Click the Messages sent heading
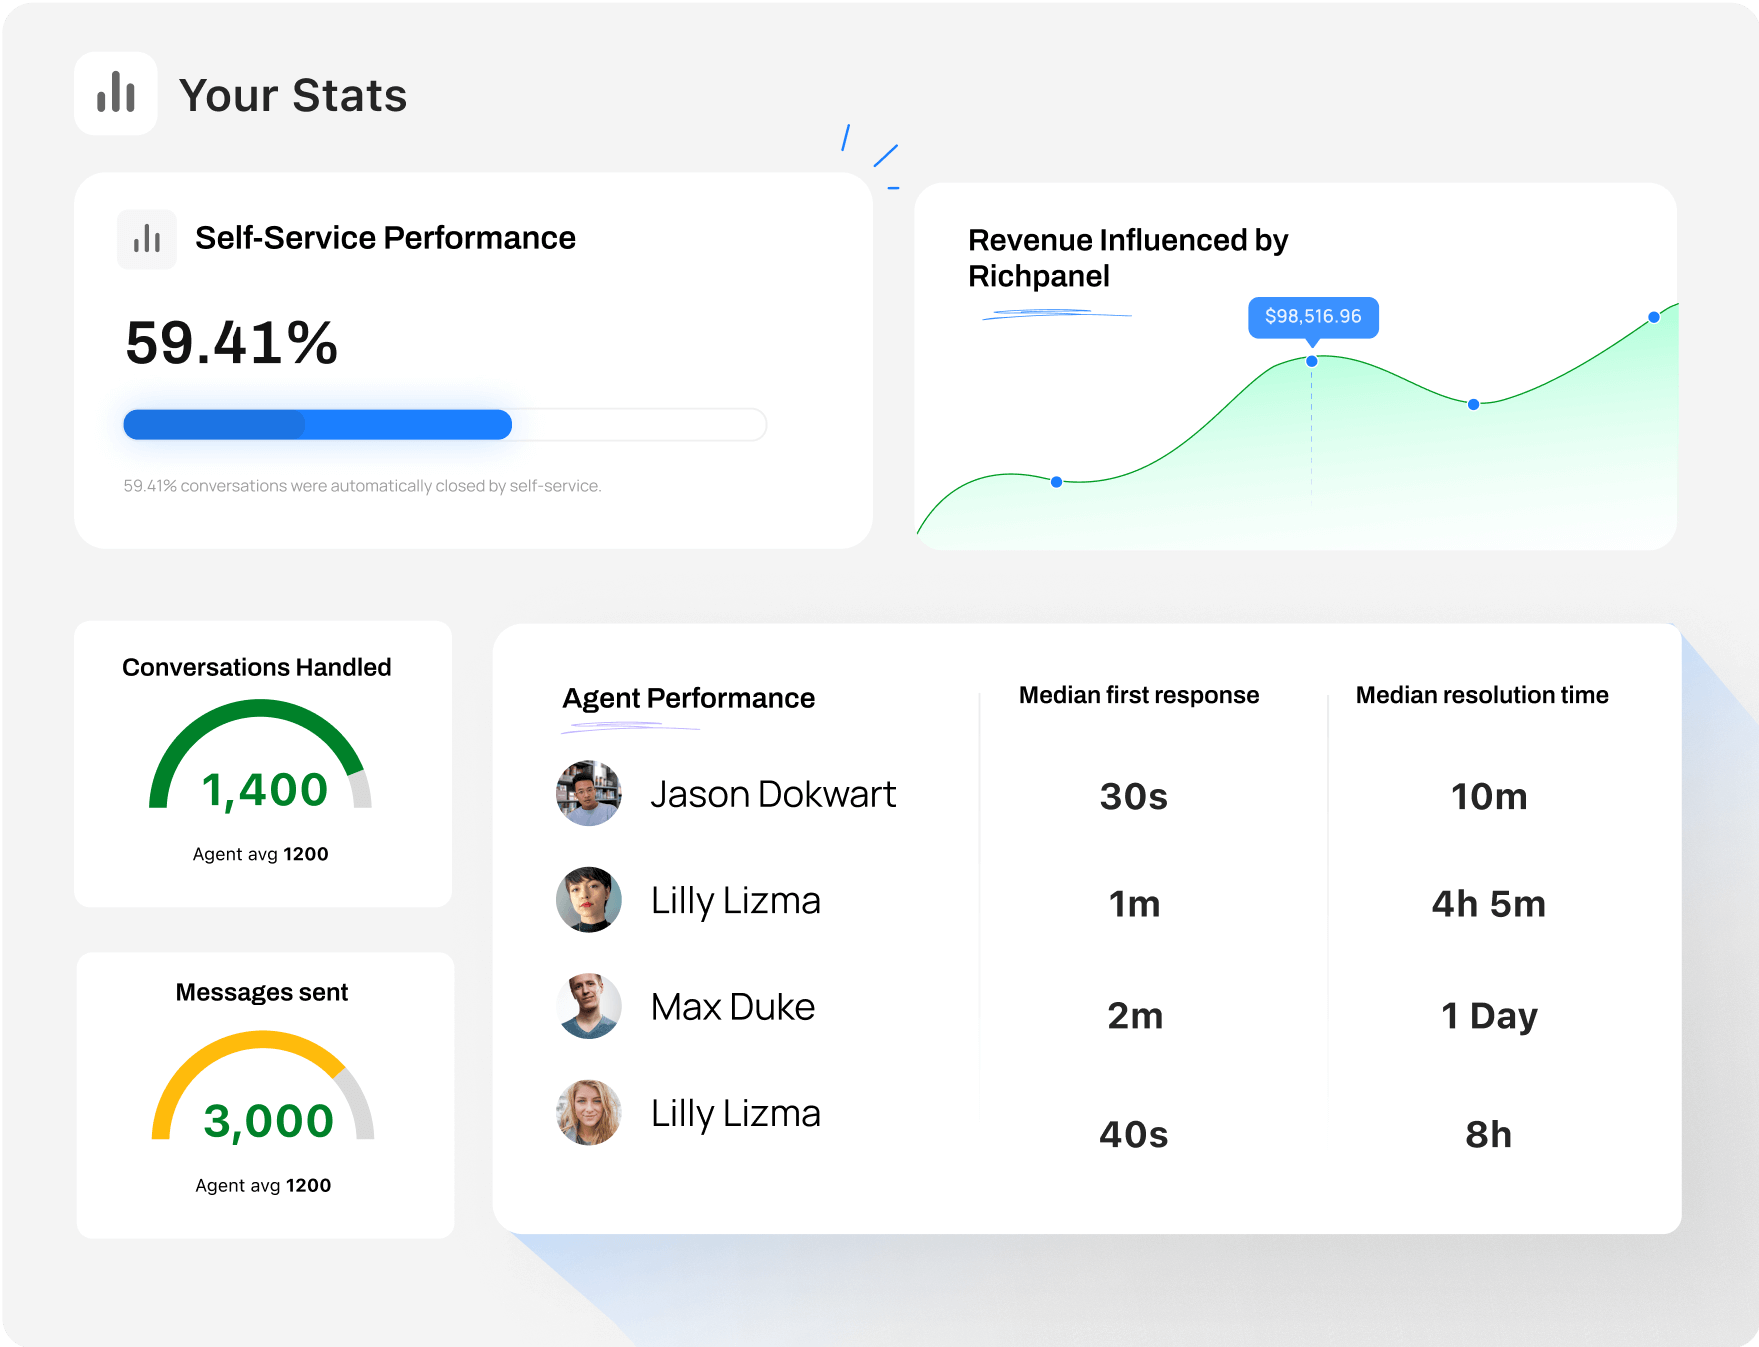 (262, 992)
